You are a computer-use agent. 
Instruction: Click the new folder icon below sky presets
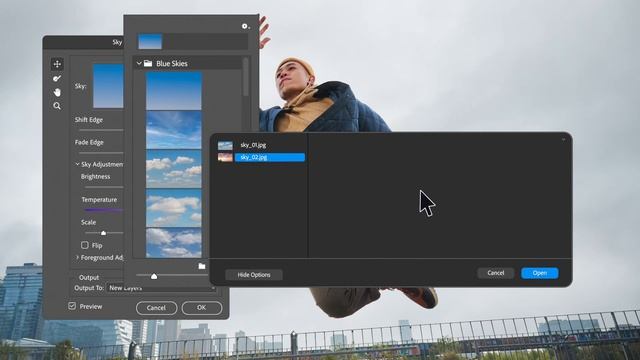202,266
